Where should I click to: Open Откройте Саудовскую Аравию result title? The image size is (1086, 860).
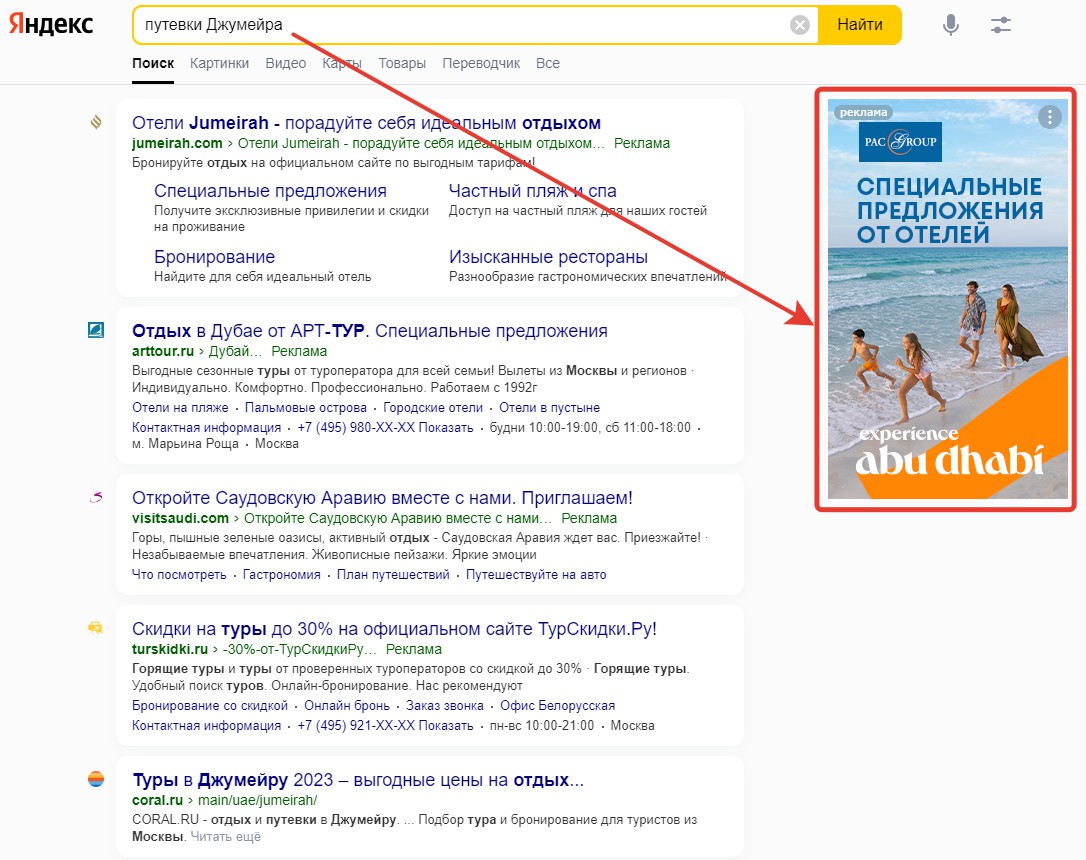point(382,498)
